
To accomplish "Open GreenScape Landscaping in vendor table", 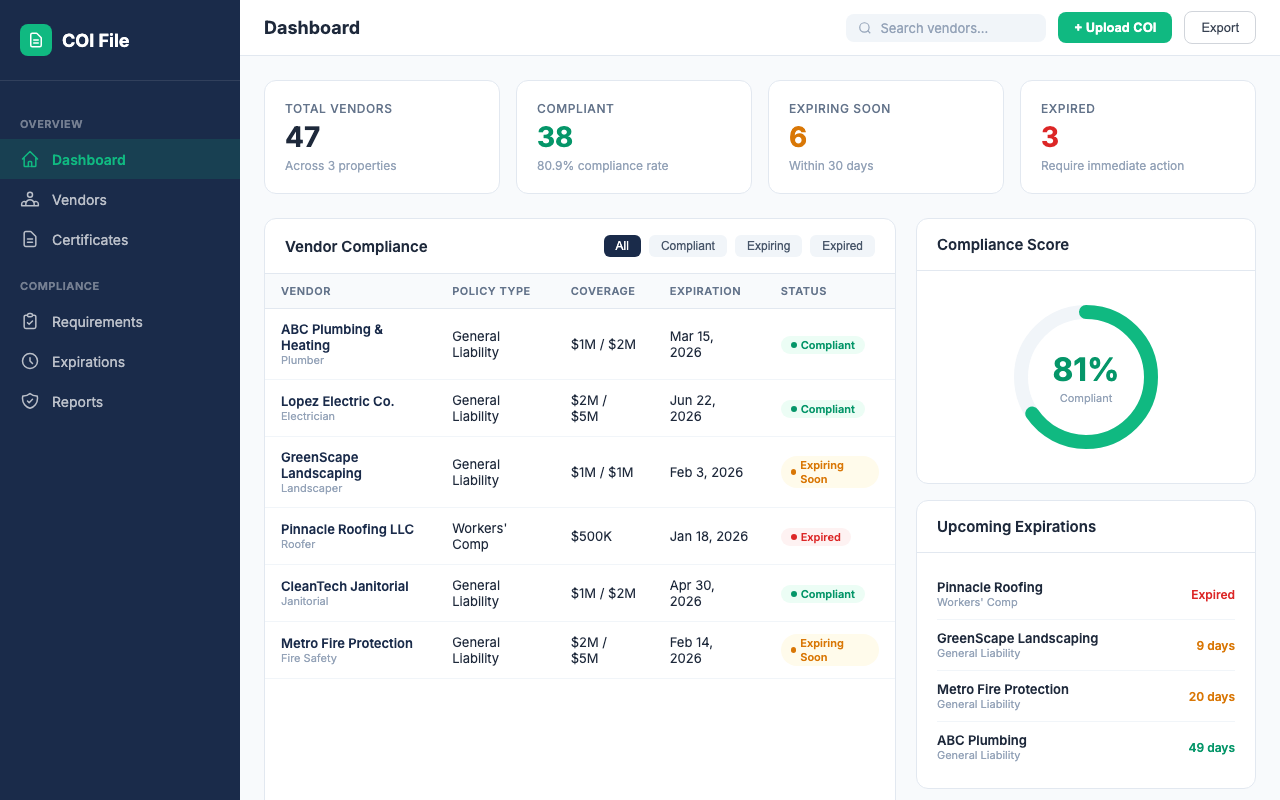I will [x=580, y=472].
